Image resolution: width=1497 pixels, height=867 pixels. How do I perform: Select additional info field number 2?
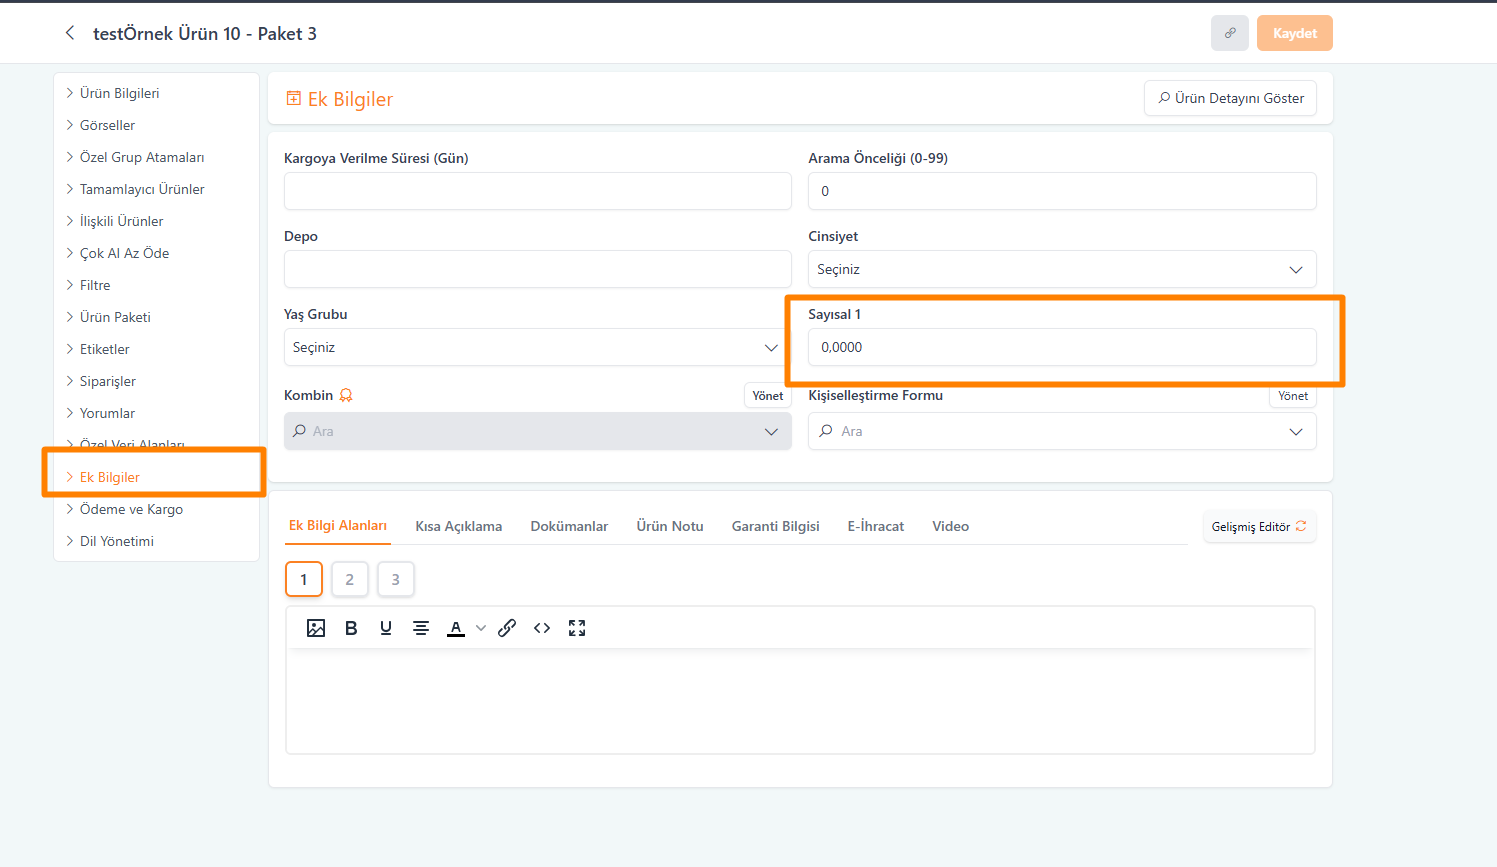[x=350, y=579]
